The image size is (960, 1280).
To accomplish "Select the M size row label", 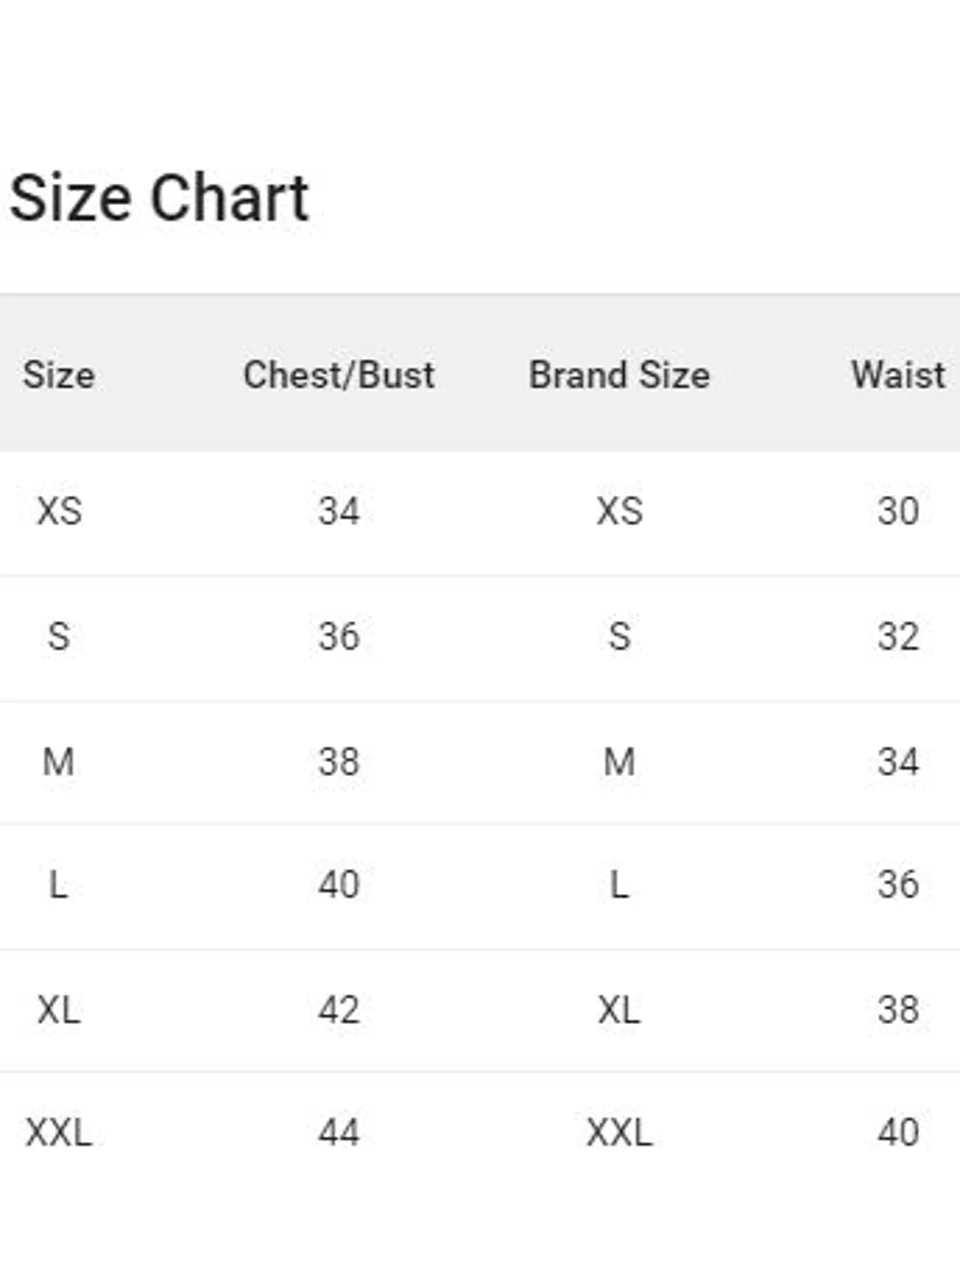I will click(x=59, y=762).
